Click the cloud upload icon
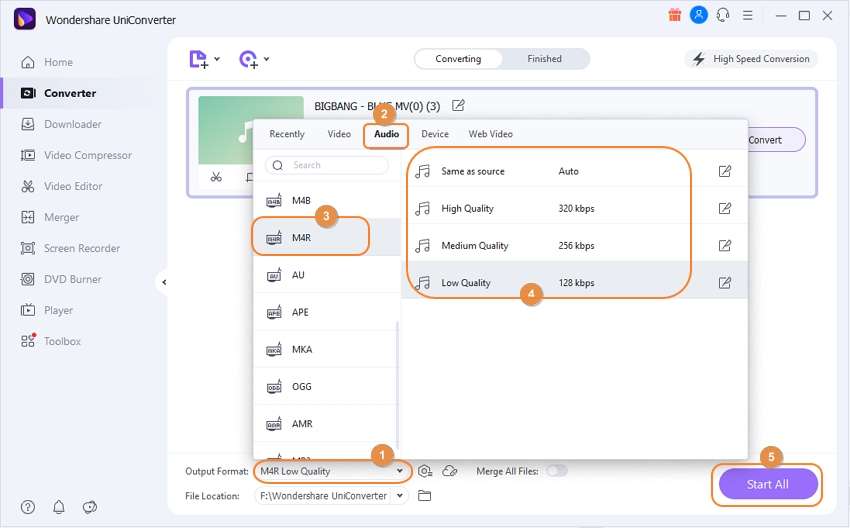 pyautogui.click(x=450, y=471)
